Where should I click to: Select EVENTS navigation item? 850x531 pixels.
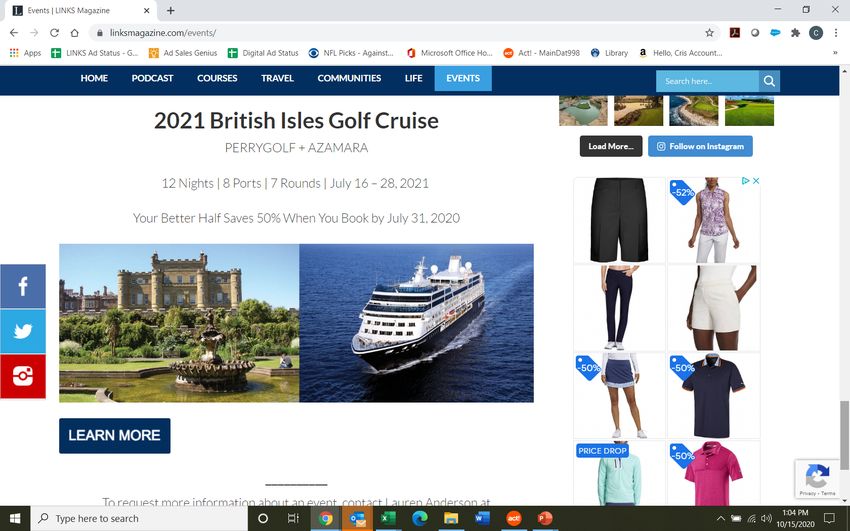(463, 78)
